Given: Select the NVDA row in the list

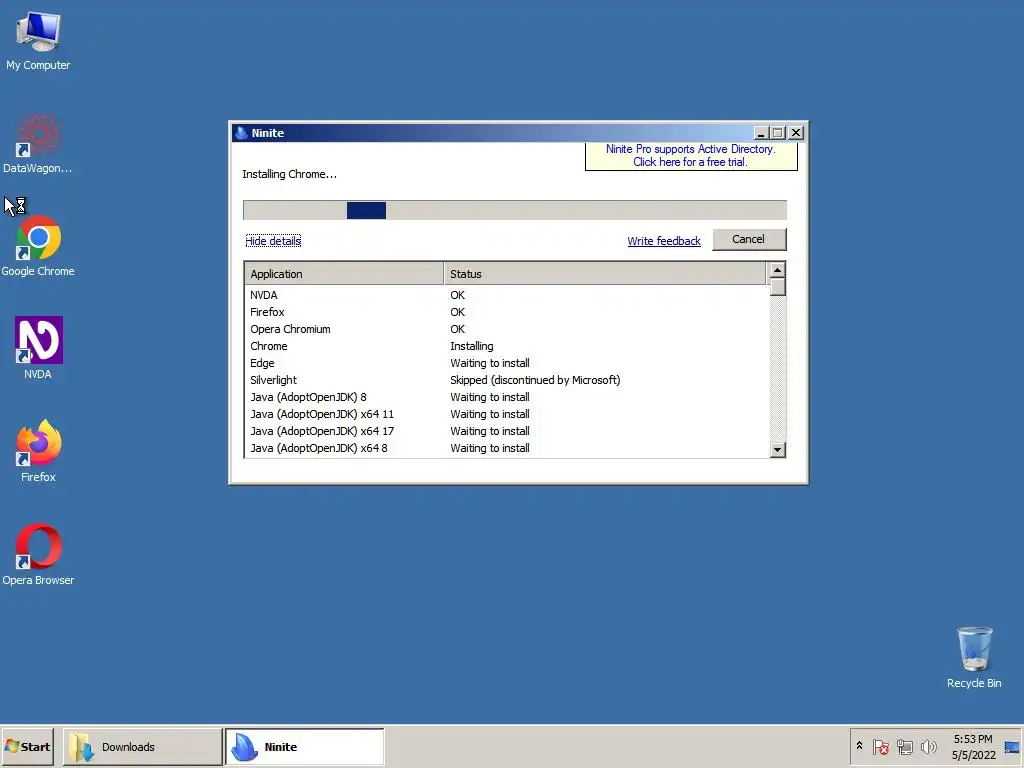Looking at the screenshot, I should click(507, 295).
